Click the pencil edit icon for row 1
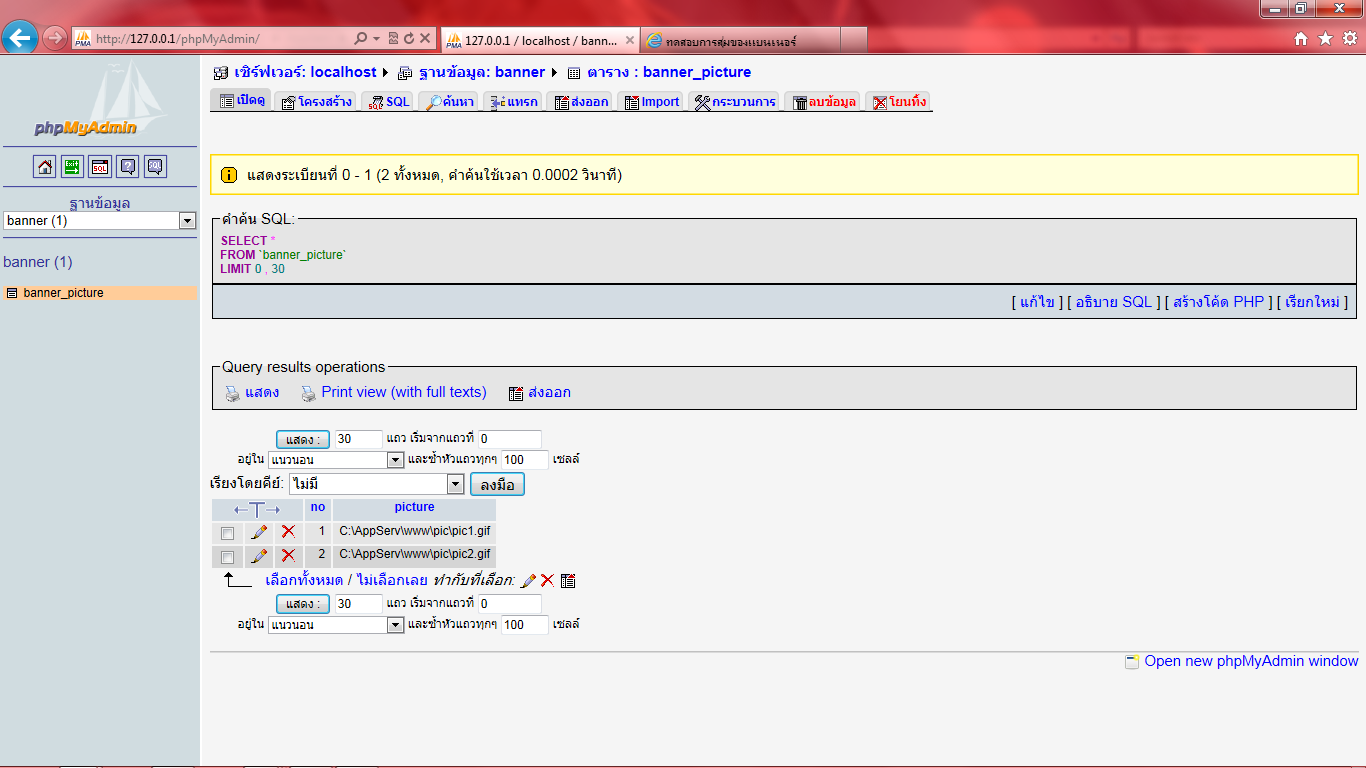This screenshot has width=1366, height=768. pos(259,532)
